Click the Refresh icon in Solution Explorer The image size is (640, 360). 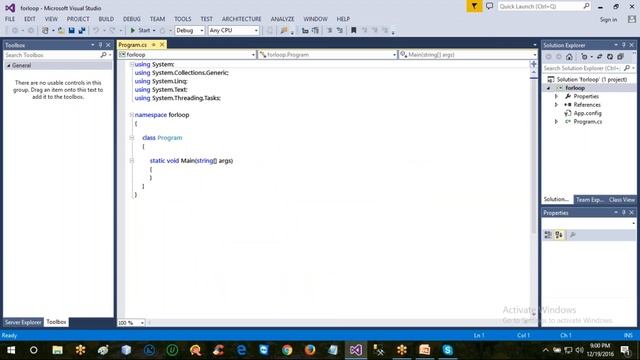[x=610, y=57]
